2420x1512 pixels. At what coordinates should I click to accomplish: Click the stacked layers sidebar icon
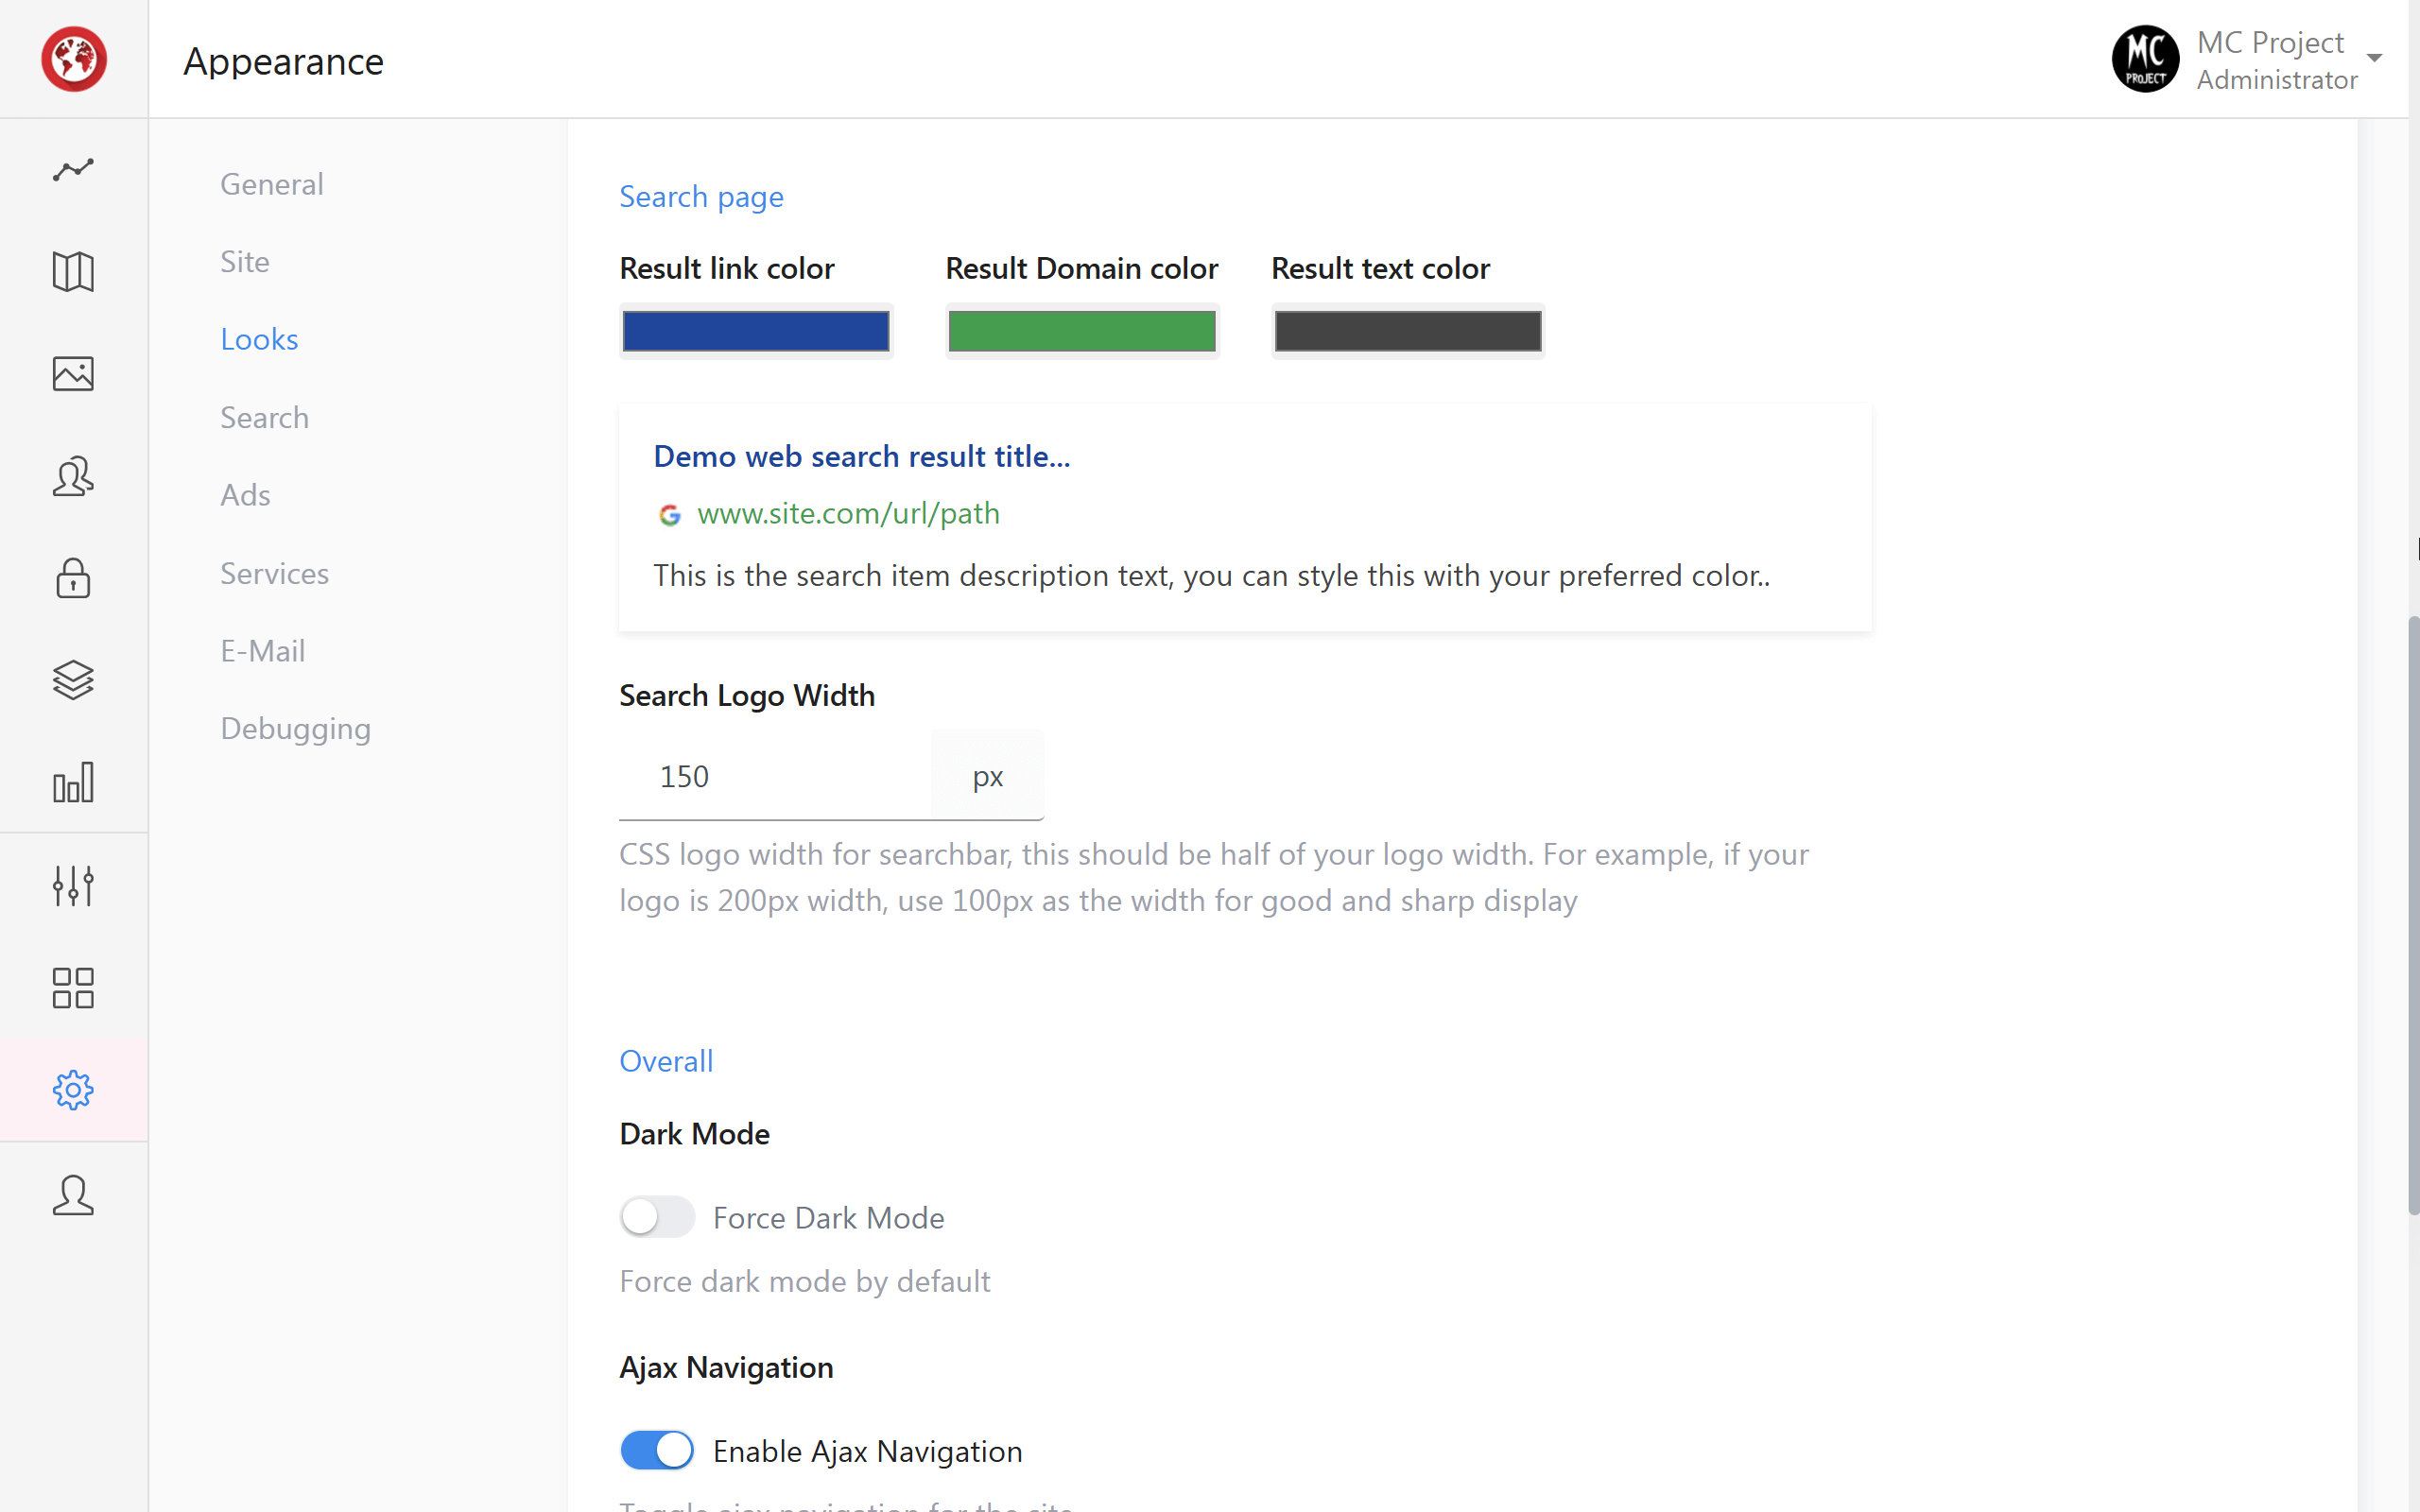point(73,681)
